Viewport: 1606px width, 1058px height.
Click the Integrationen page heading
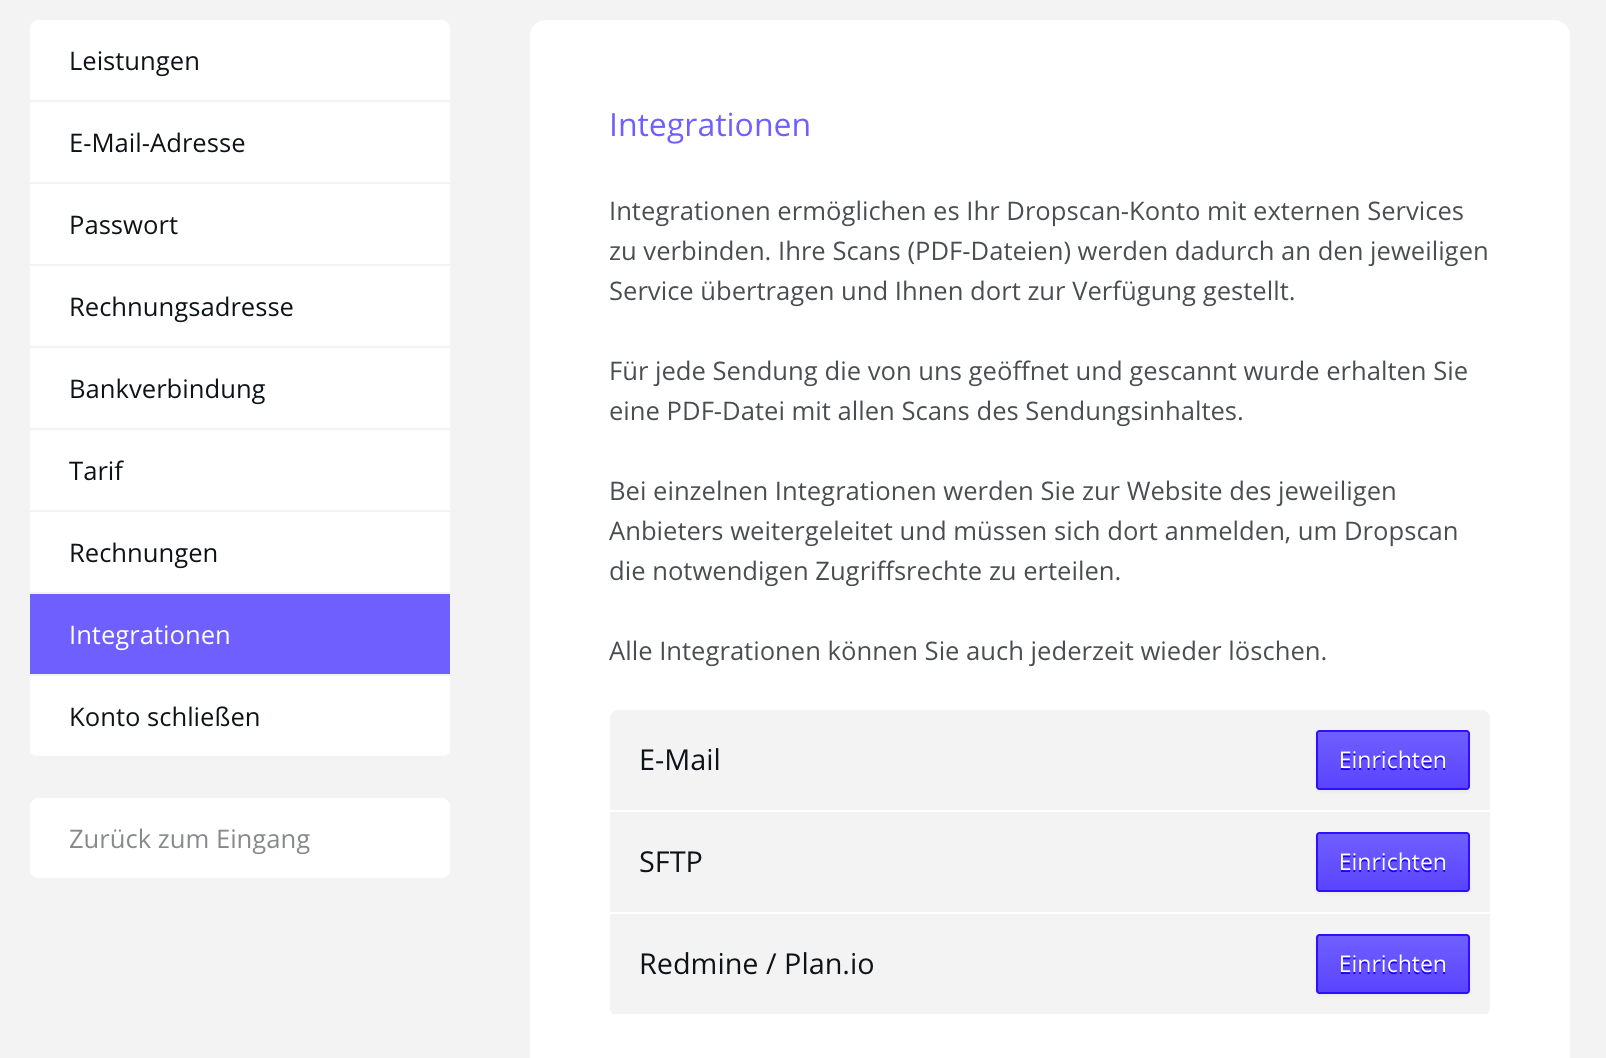(x=710, y=125)
